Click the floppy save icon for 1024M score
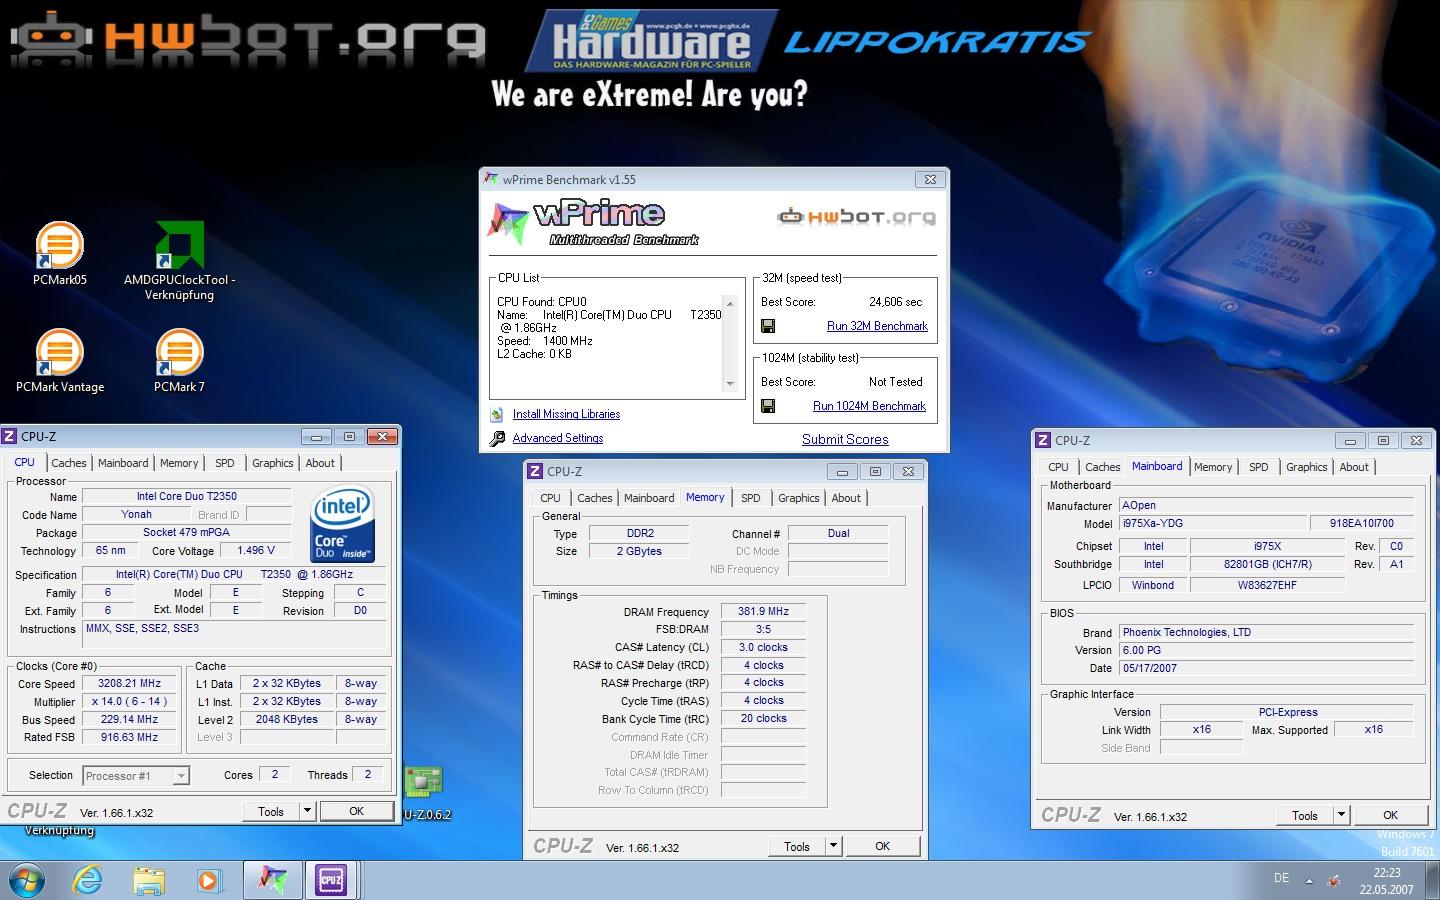 pyautogui.click(x=768, y=406)
